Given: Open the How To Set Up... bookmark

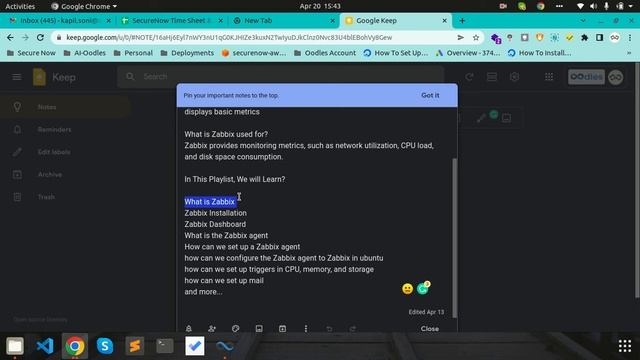Looking at the screenshot, I should click(396, 53).
